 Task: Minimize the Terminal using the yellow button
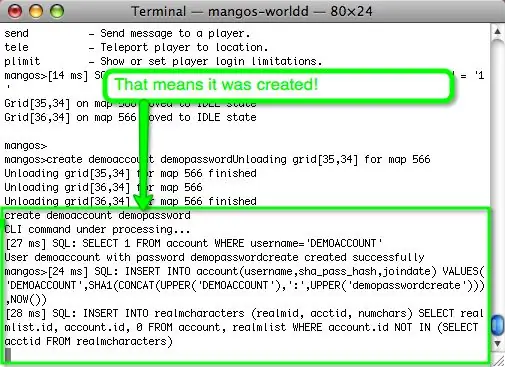tap(36, 11)
